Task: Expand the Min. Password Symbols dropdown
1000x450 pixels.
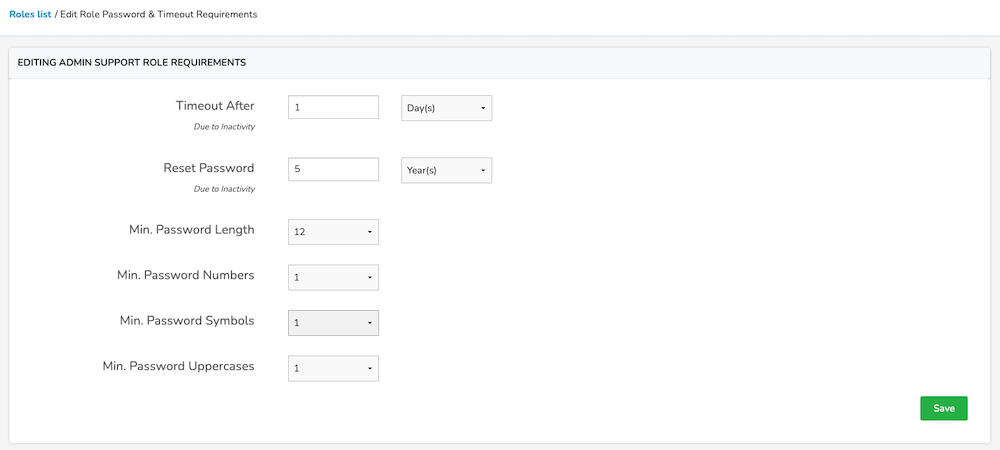Action: [x=334, y=323]
